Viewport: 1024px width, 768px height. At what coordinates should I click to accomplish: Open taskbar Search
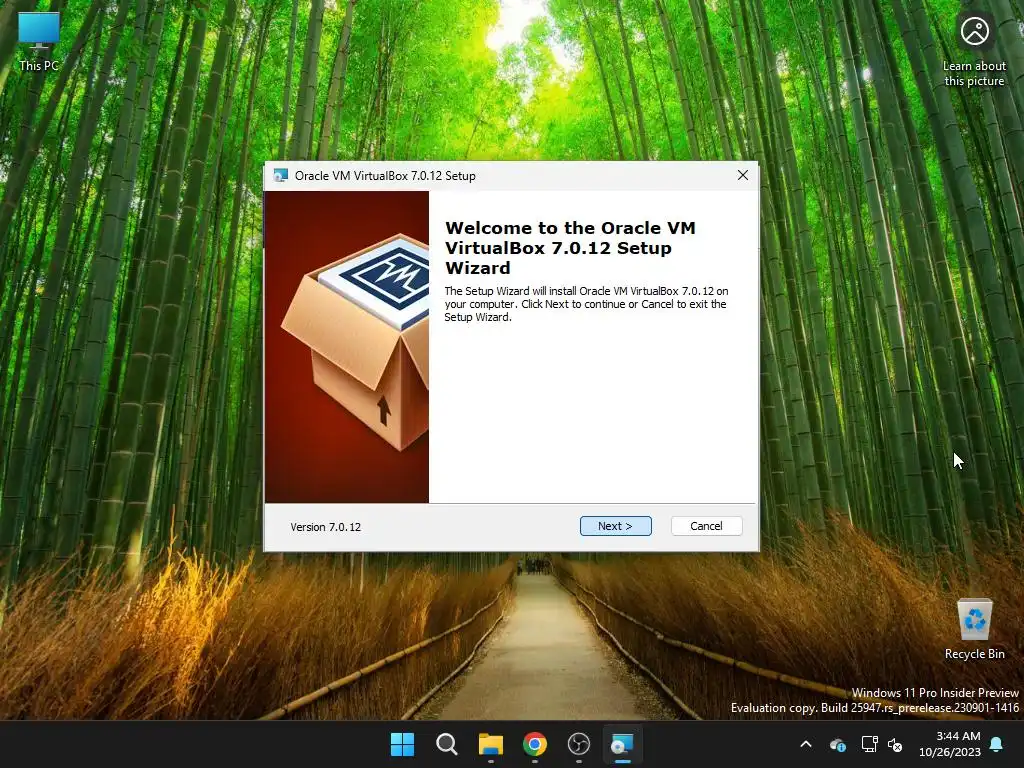(x=447, y=744)
